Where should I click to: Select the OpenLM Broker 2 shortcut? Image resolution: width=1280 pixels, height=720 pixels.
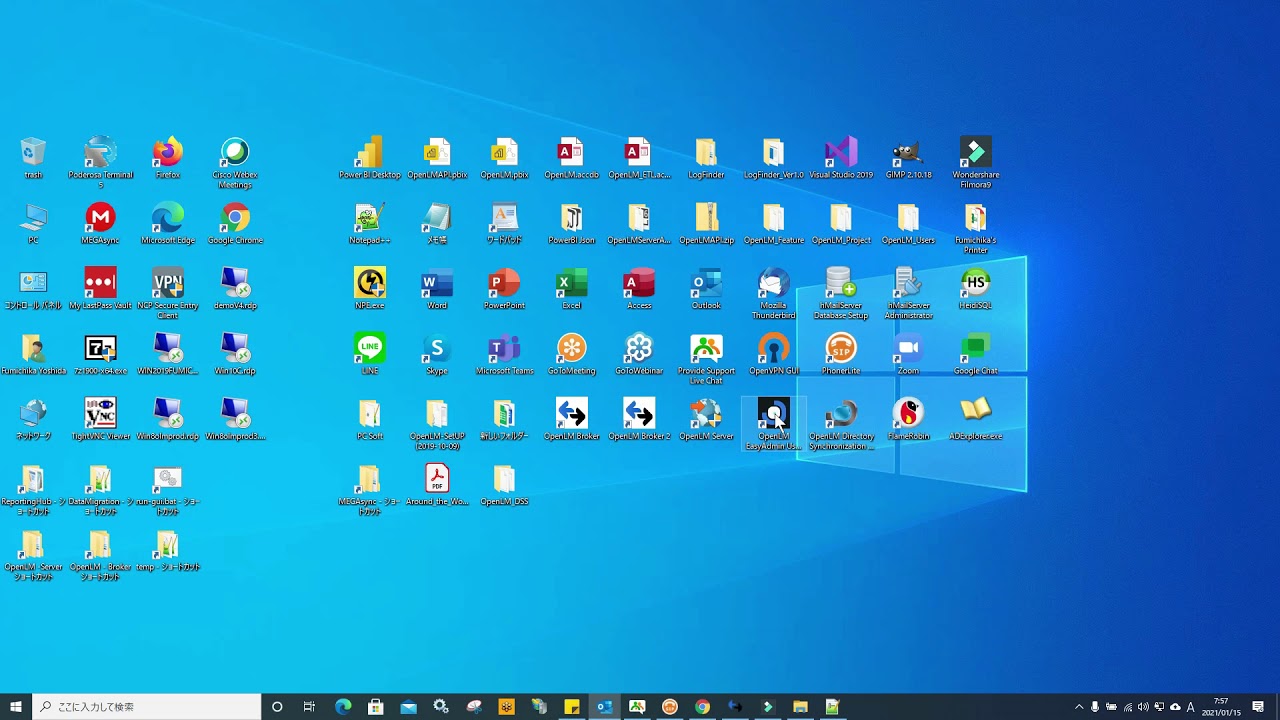coord(639,420)
